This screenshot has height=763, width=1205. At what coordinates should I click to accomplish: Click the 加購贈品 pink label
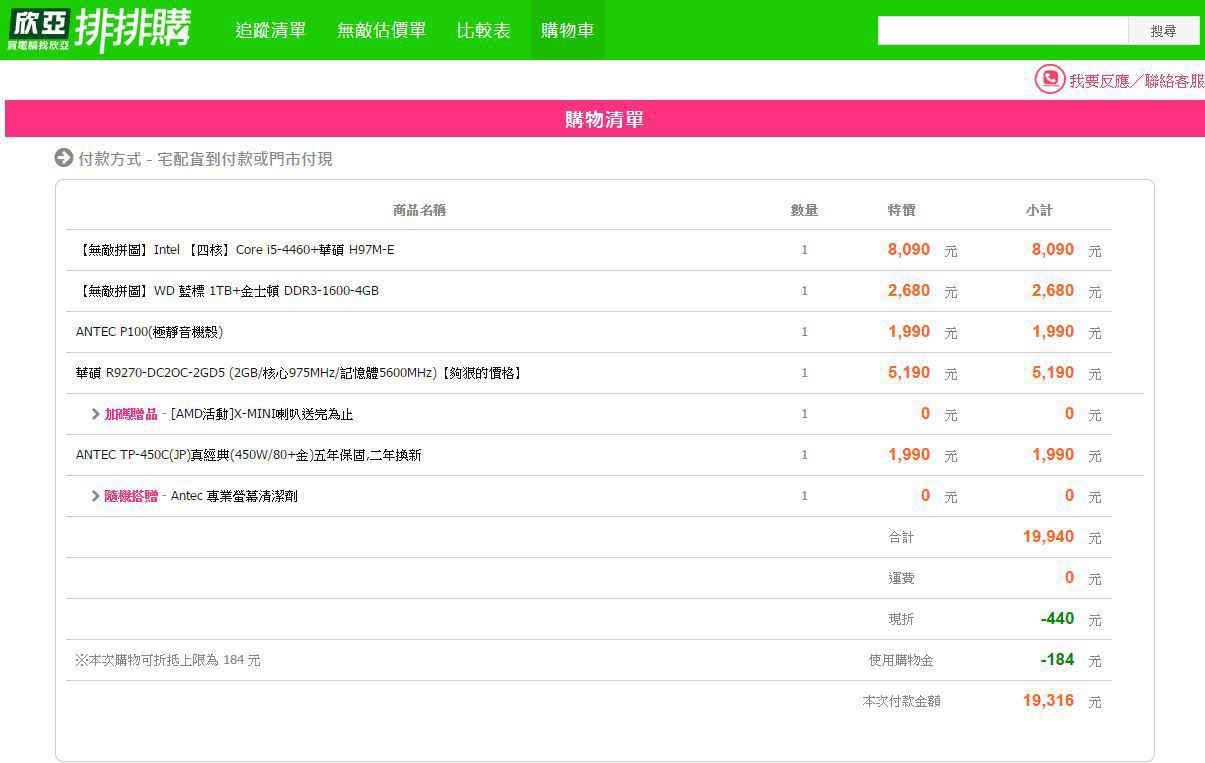click(131, 414)
